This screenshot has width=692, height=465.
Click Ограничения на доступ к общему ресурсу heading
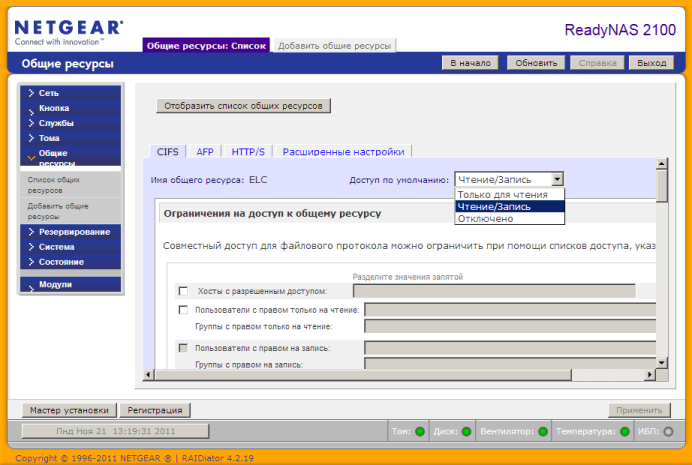[x=272, y=214]
